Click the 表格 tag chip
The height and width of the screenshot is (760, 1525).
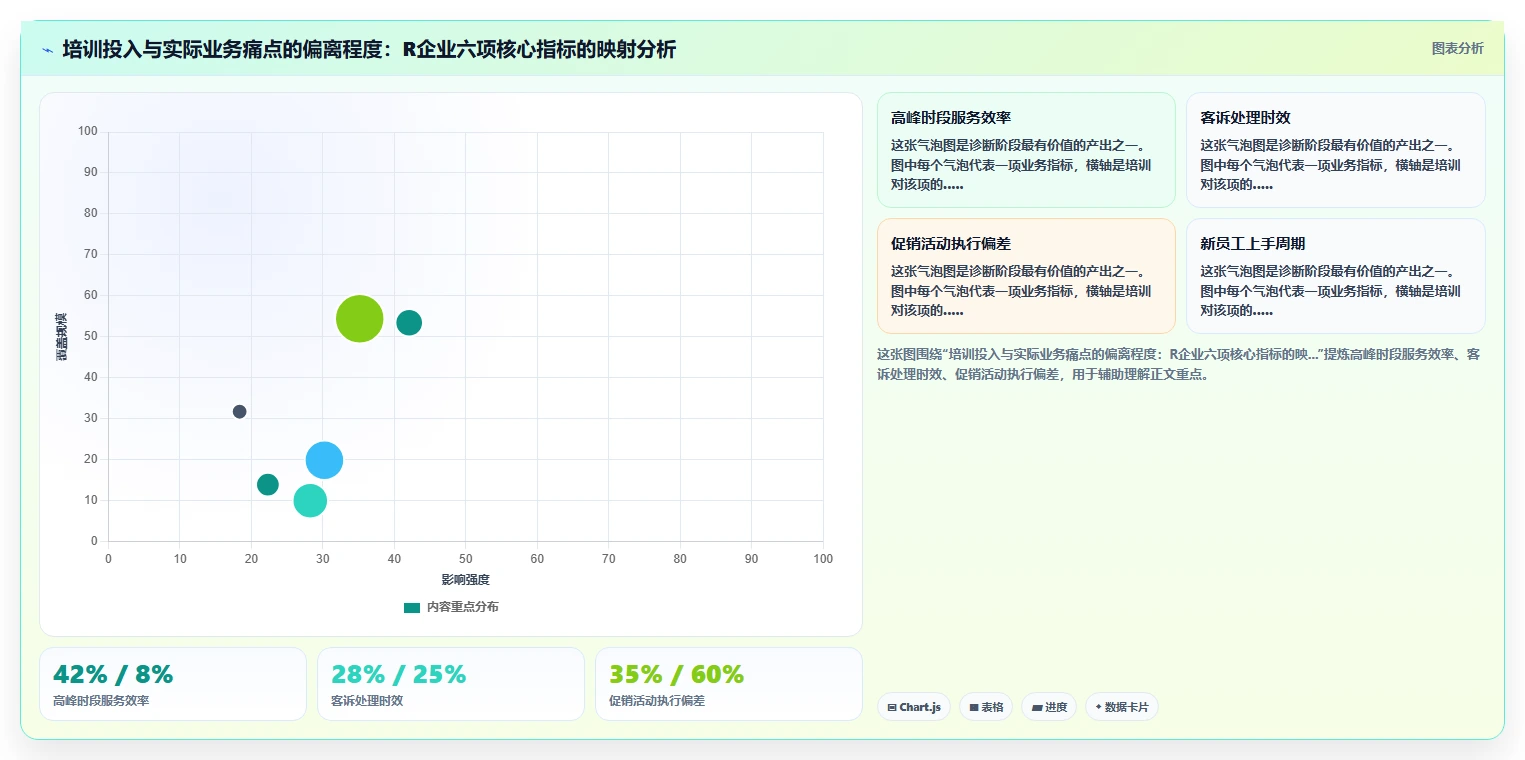(x=986, y=707)
